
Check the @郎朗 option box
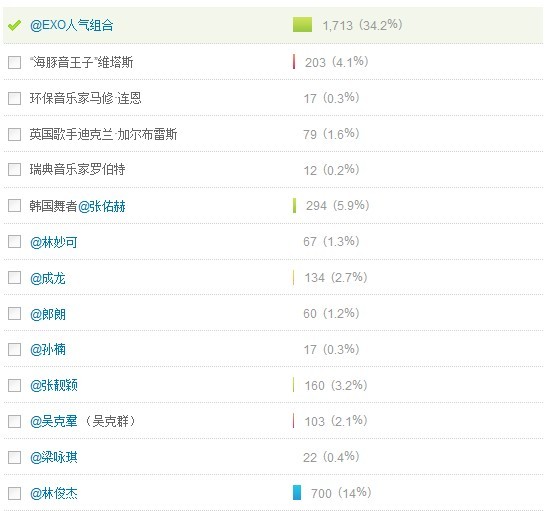click(x=15, y=314)
